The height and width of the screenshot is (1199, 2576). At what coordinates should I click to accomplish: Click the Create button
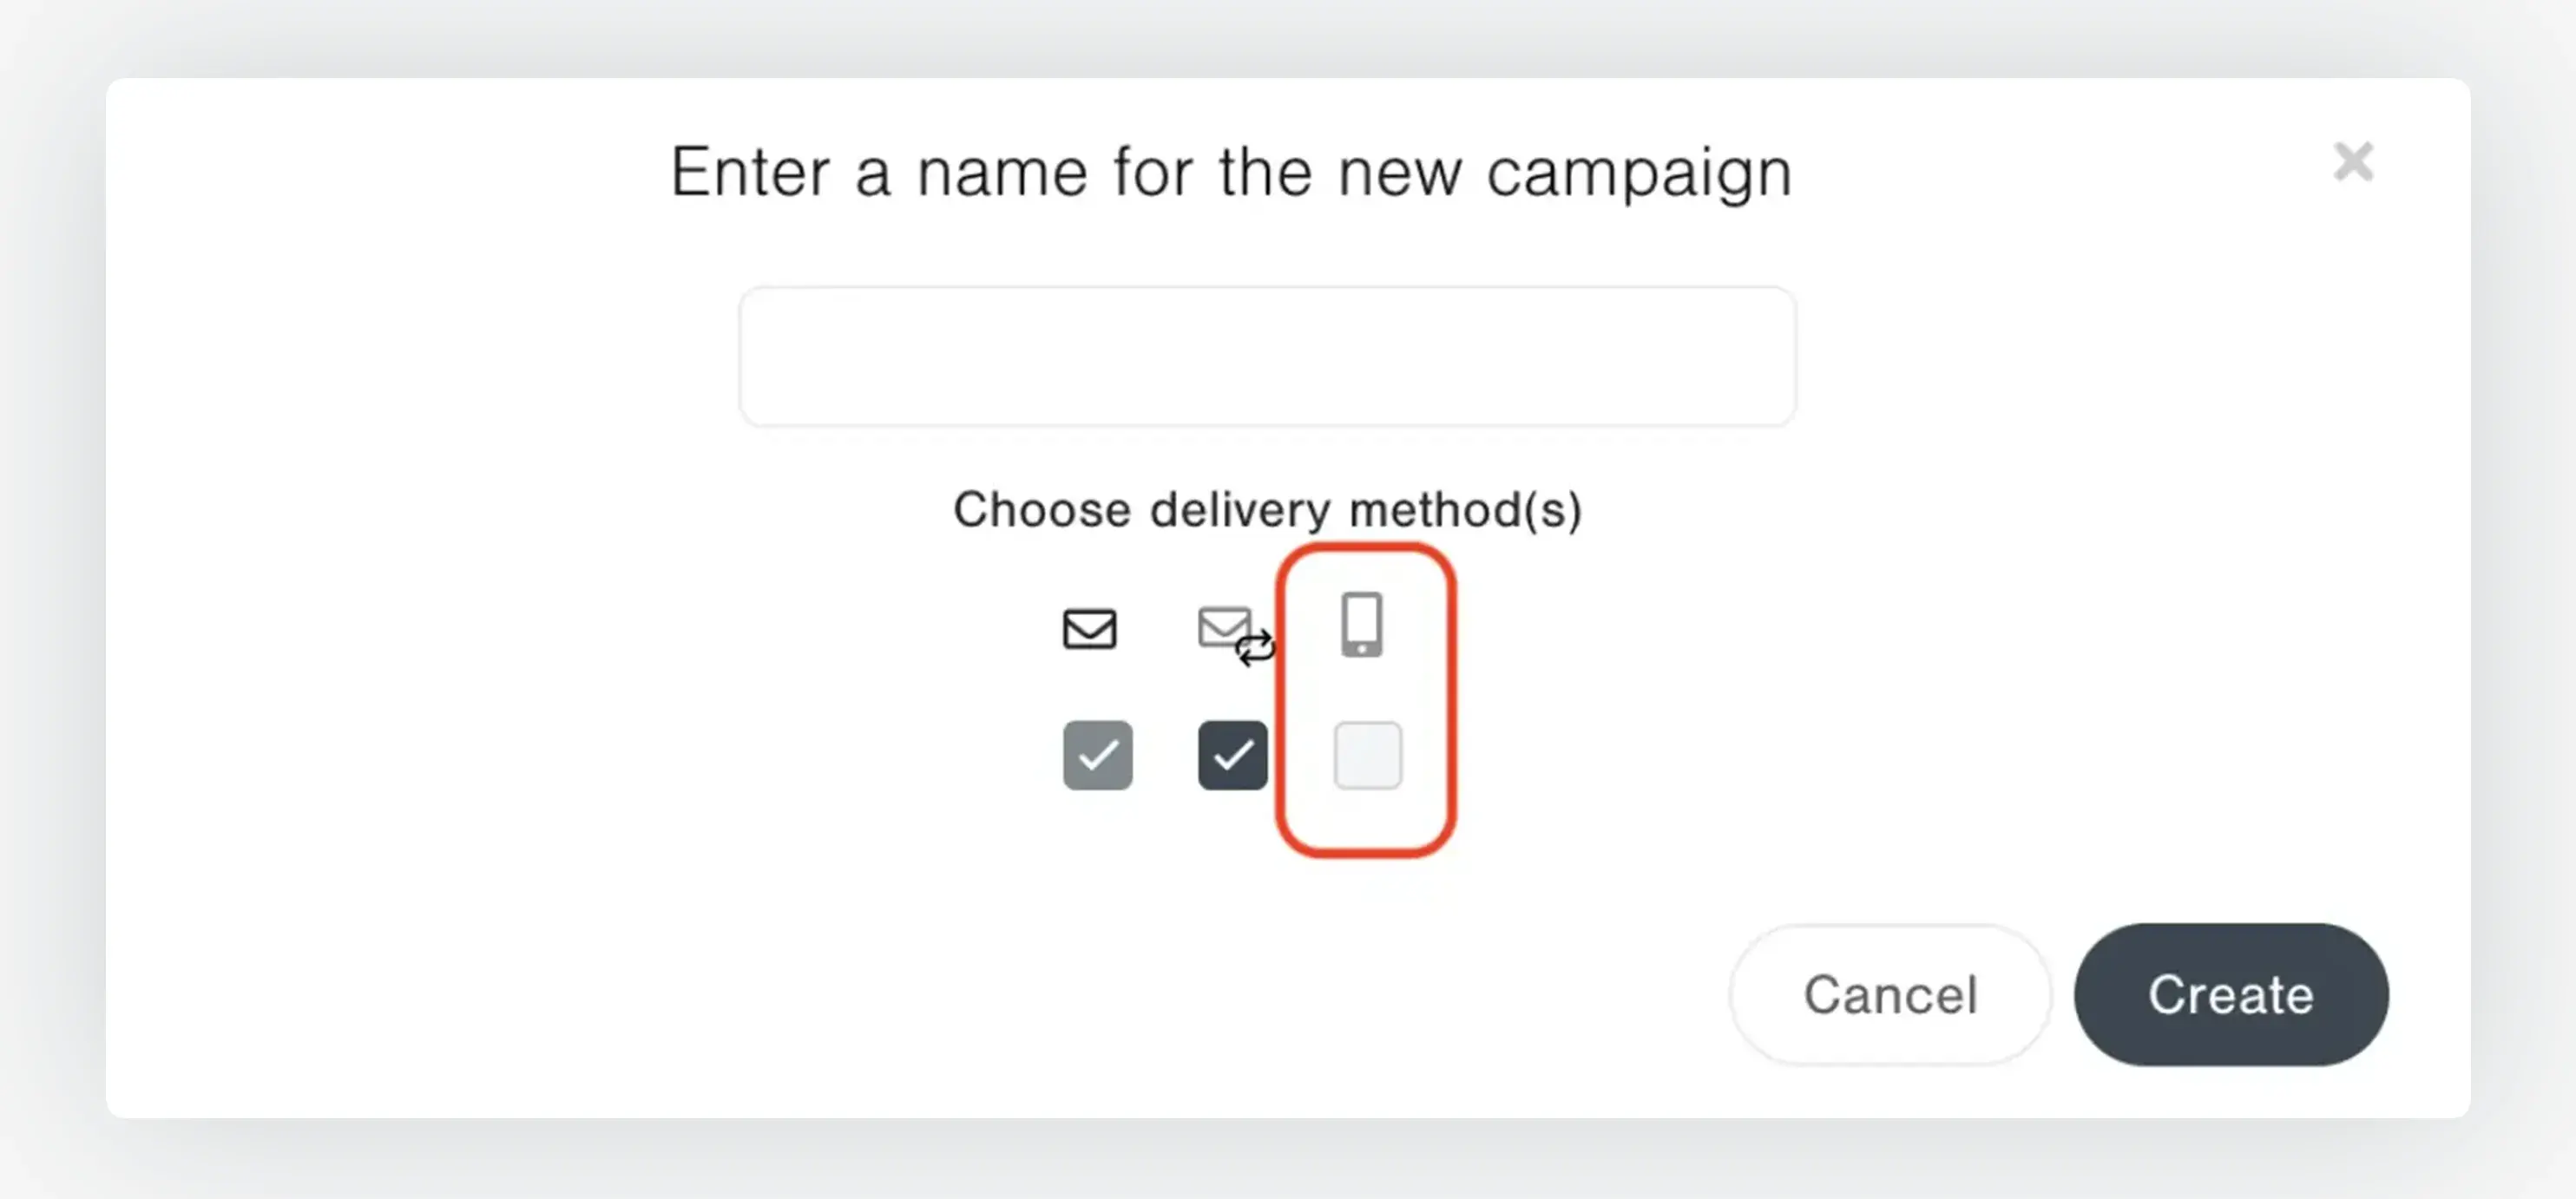tap(2231, 995)
